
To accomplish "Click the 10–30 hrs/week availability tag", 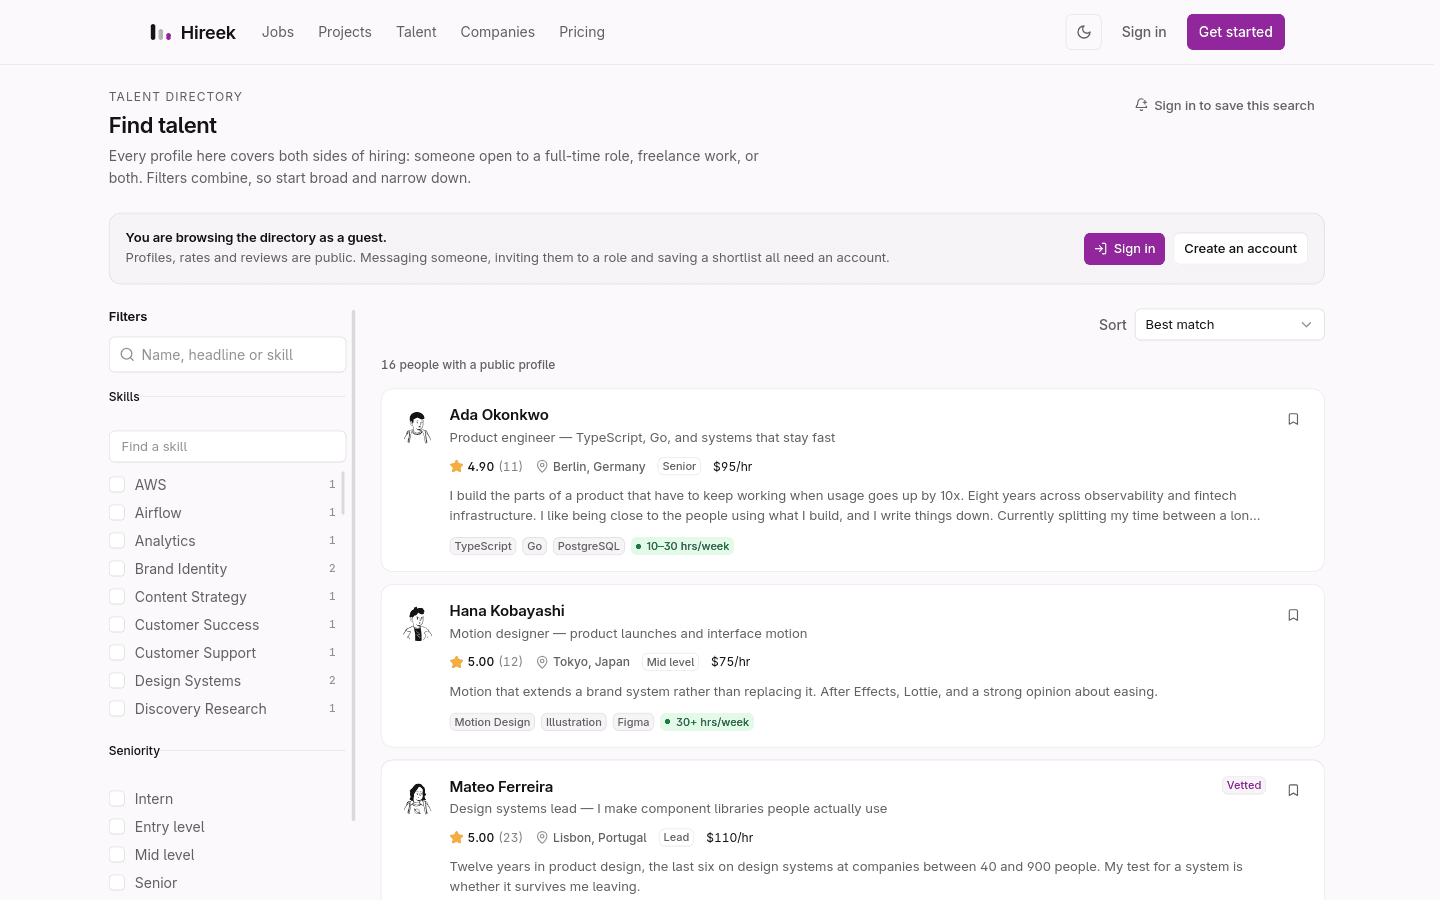I will (x=682, y=546).
